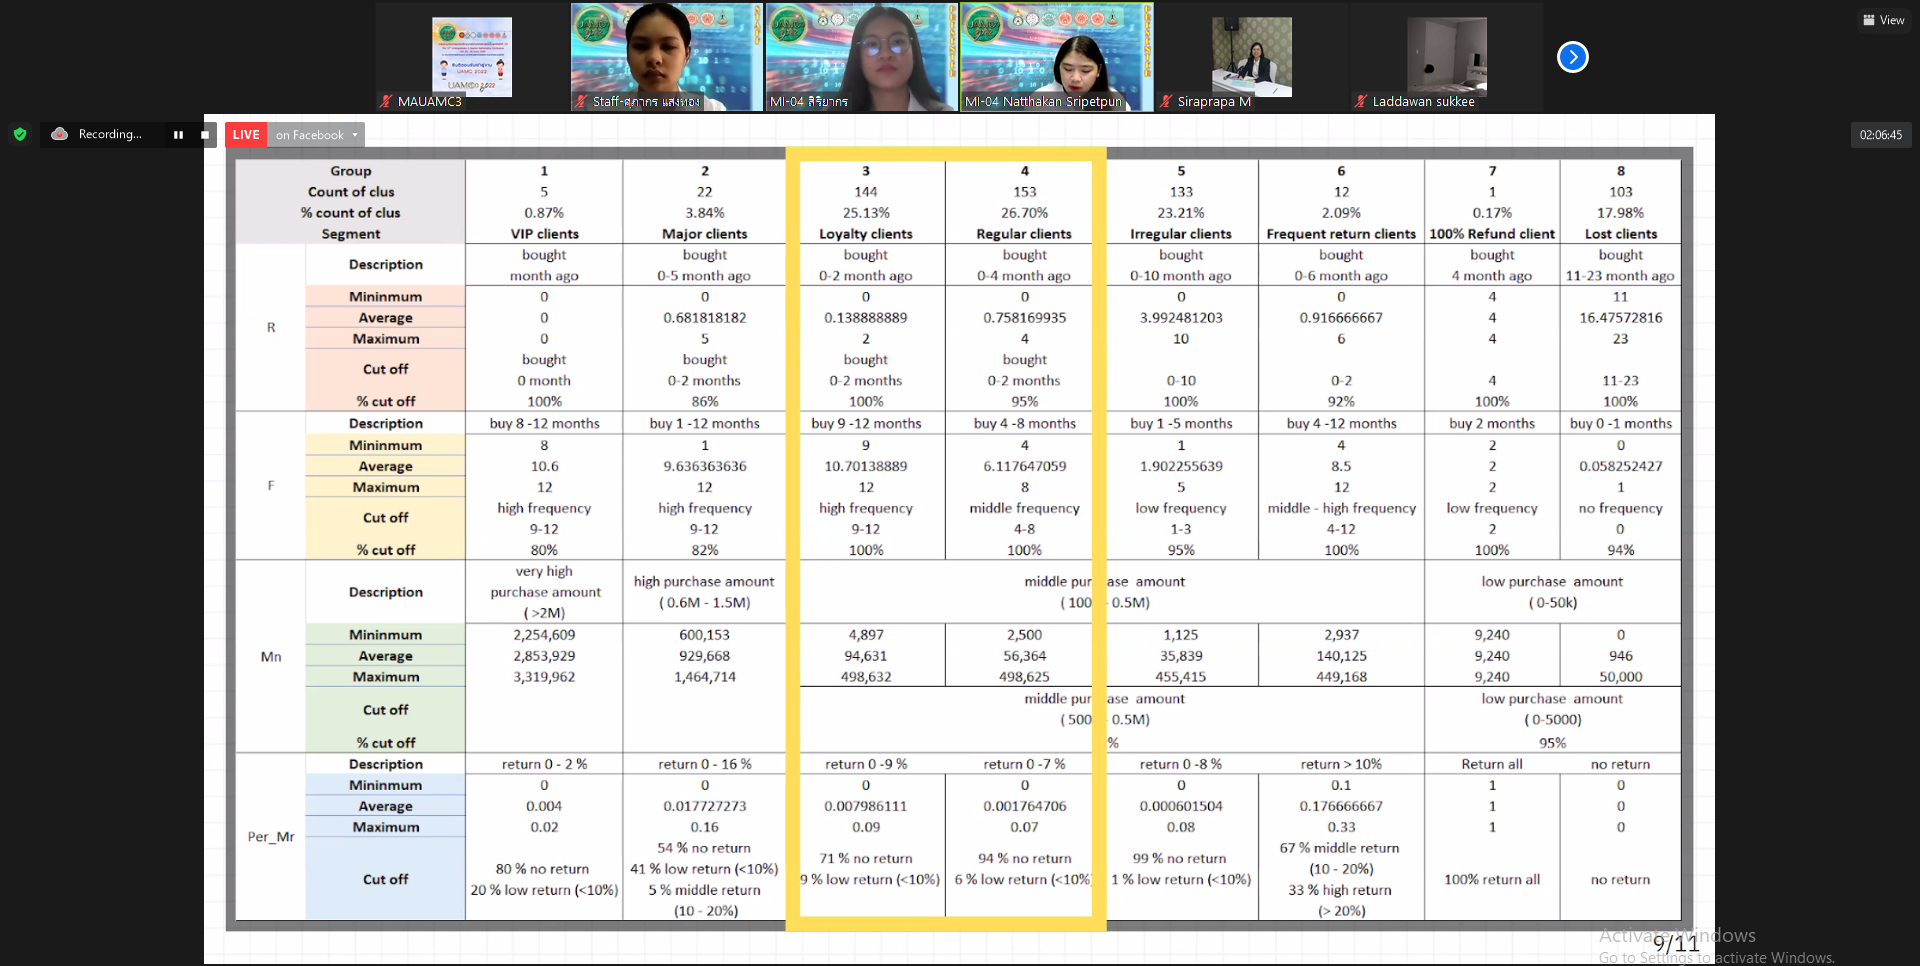This screenshot has width=1920, height=966.
Task: Click the 'Major clients' segment cell
Action: click(705, 234)
